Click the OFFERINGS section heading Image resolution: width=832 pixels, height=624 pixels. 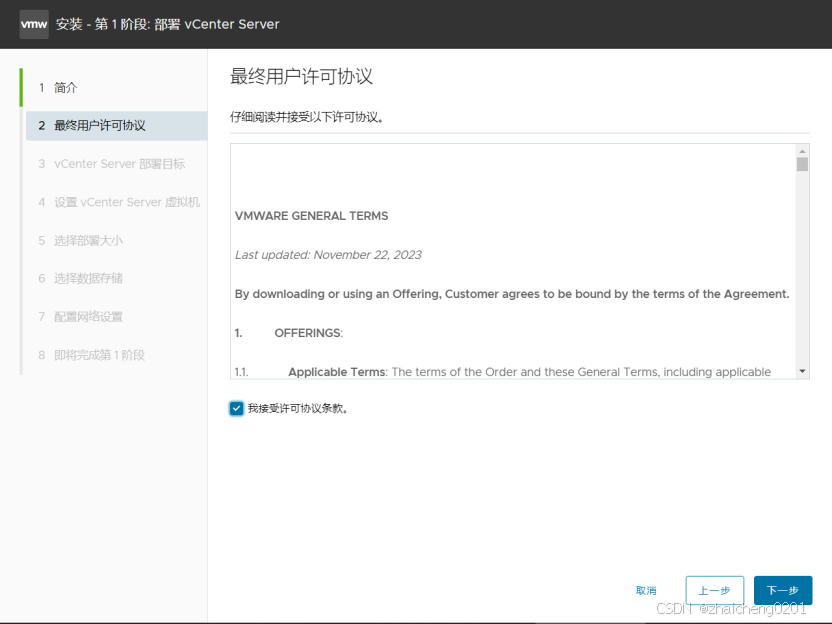click(x=308, y=333)
